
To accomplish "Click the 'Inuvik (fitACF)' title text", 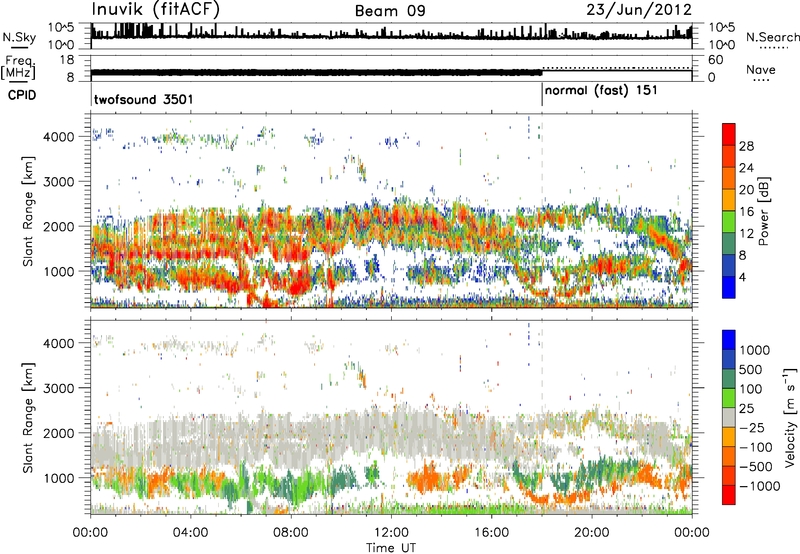I will (x=156, y=10).
